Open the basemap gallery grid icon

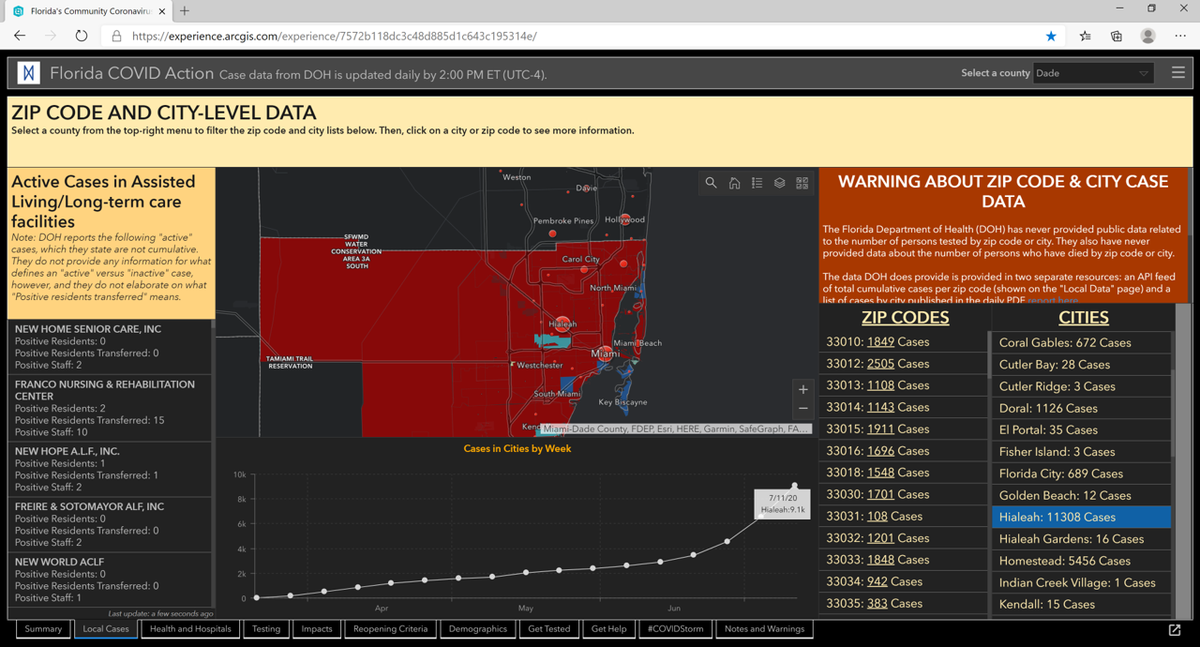click(802, 183)
